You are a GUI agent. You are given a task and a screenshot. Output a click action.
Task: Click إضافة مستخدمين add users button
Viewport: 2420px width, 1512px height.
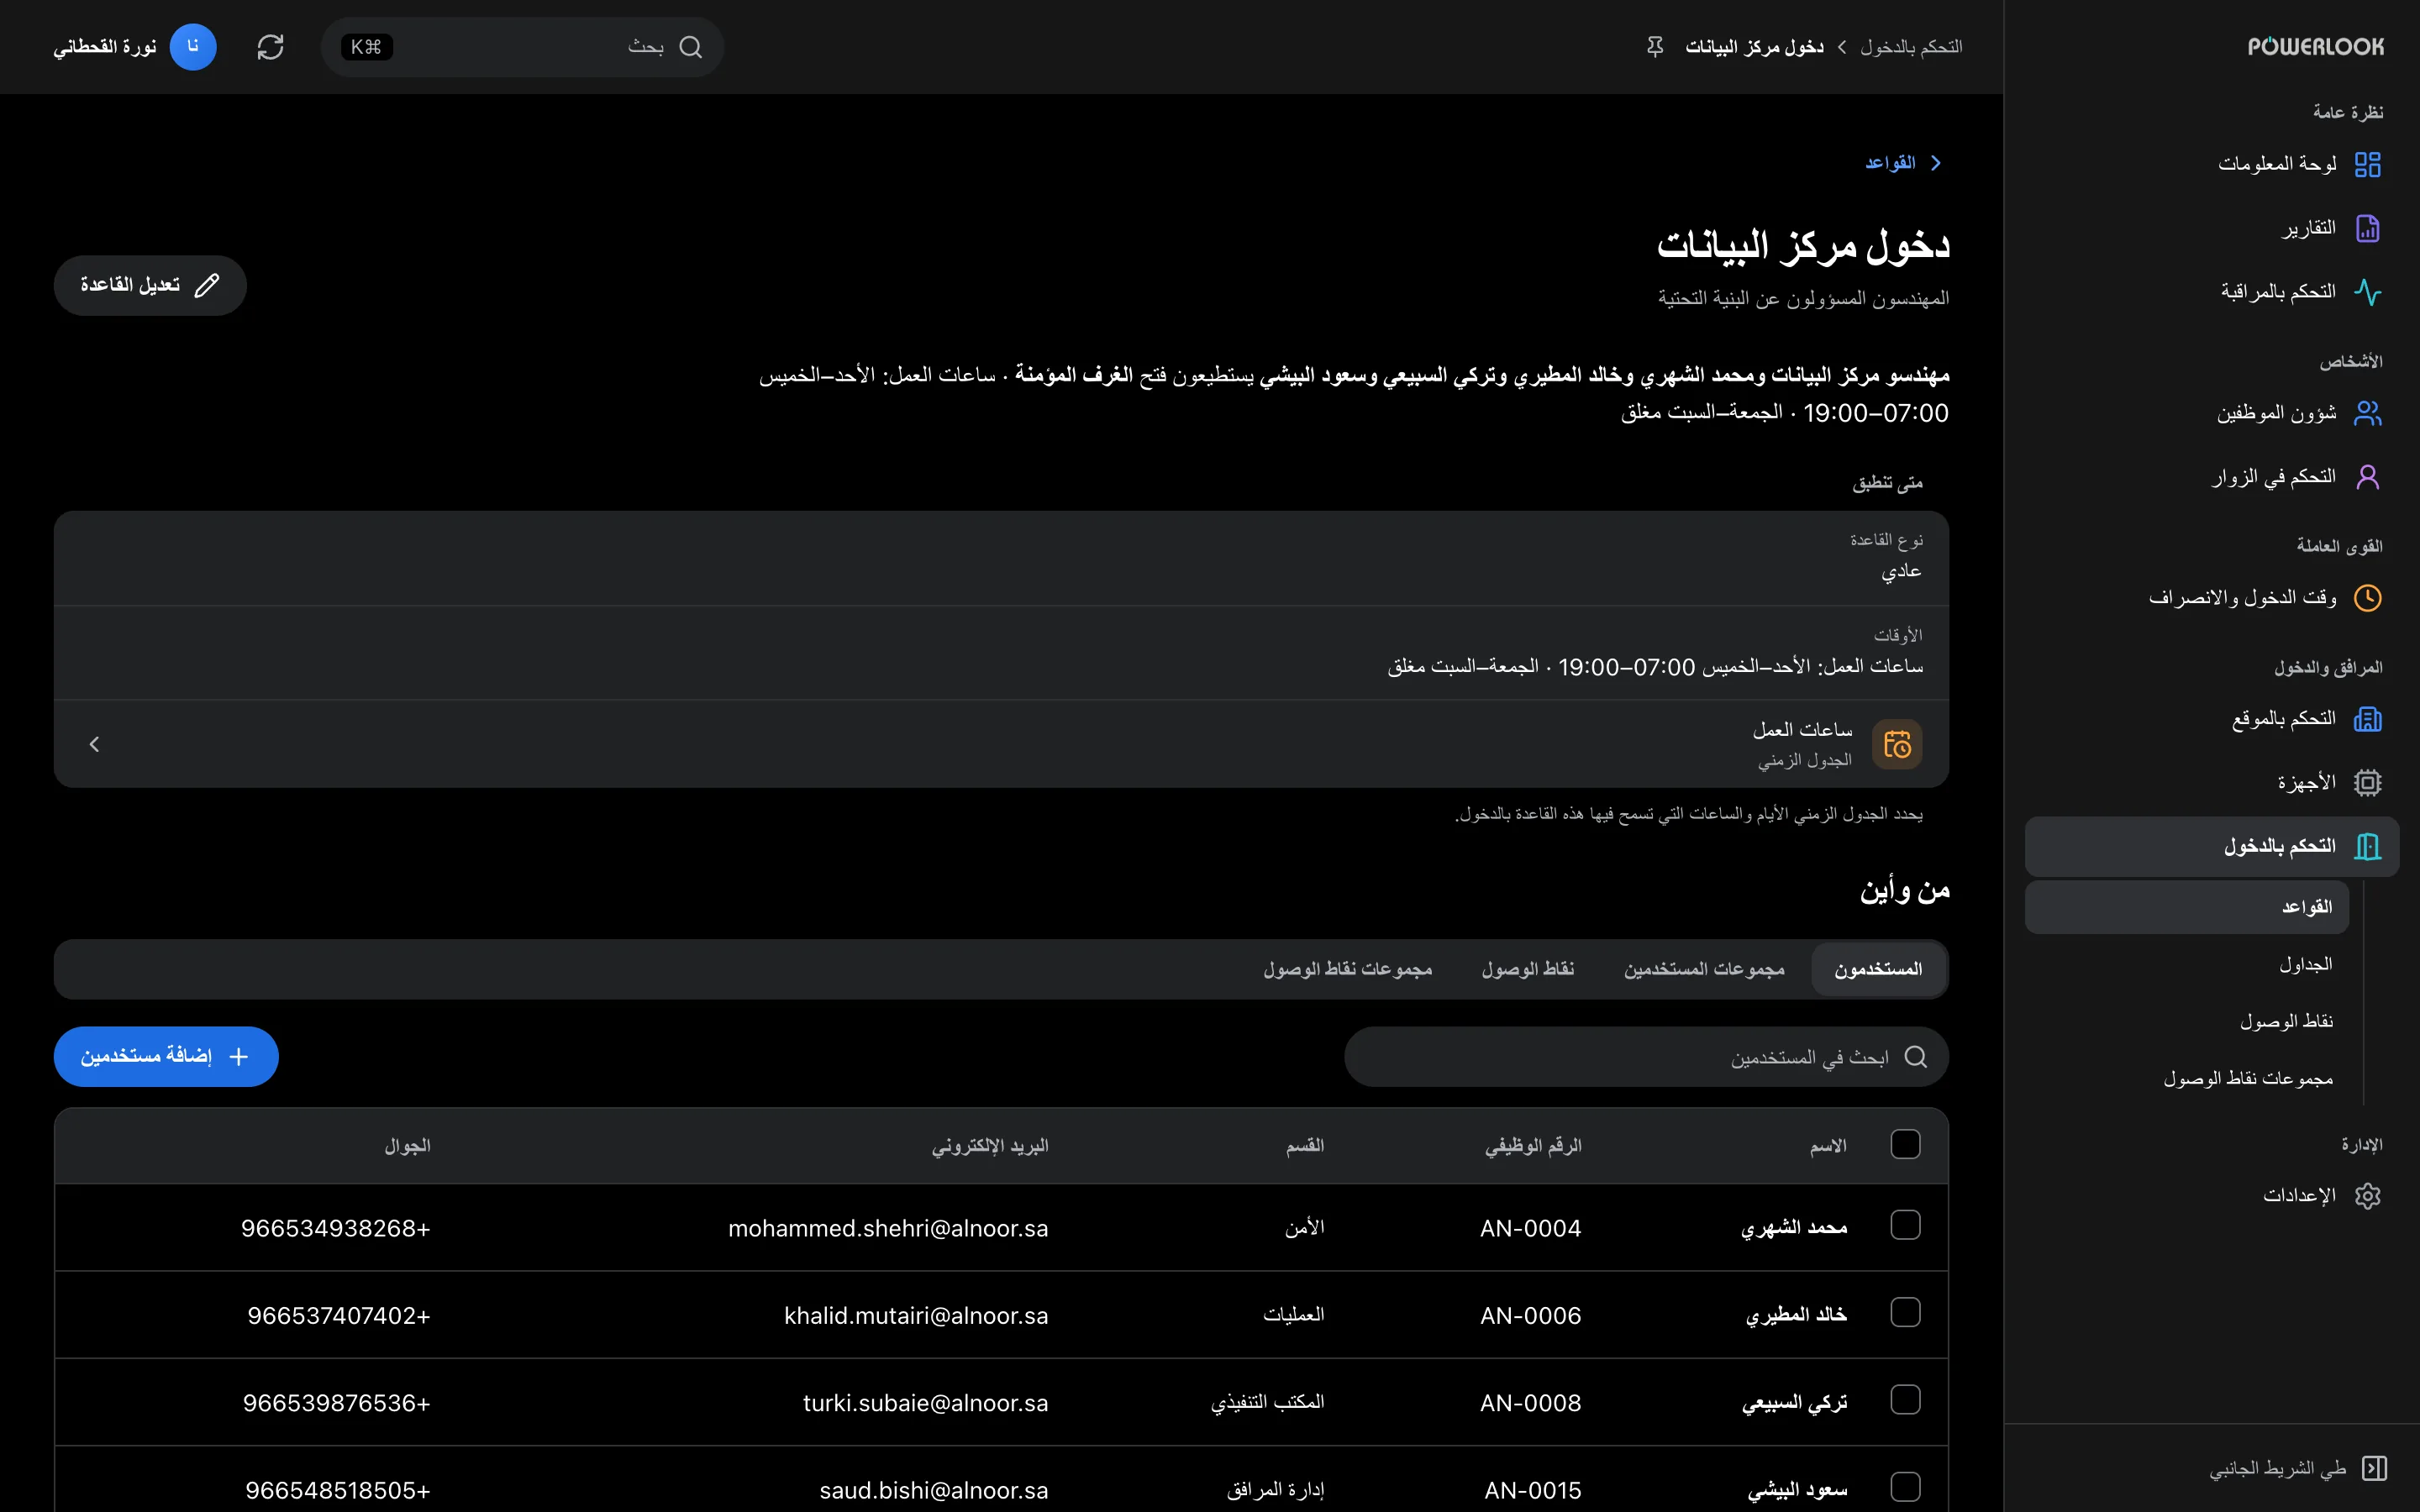pos(166,1057)
